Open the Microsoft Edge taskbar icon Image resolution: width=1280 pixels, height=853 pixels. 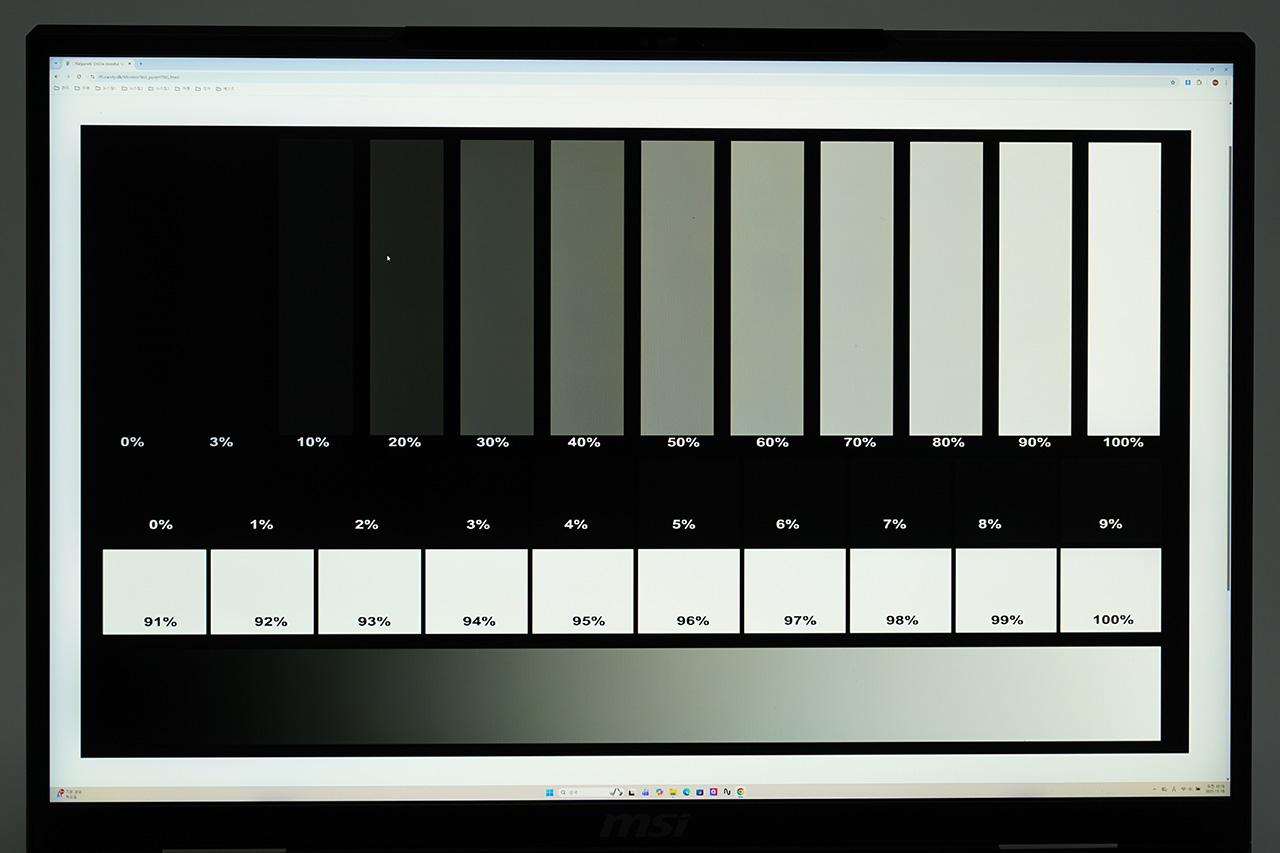click(x=686, y=792)
